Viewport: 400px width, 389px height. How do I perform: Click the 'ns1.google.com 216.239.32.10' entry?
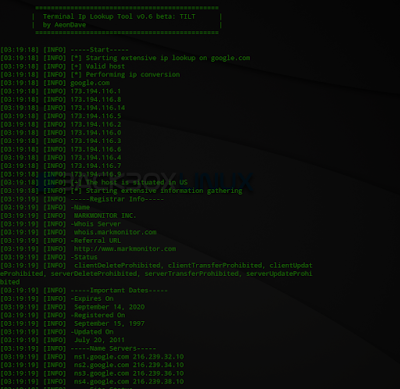pos(129,357)
